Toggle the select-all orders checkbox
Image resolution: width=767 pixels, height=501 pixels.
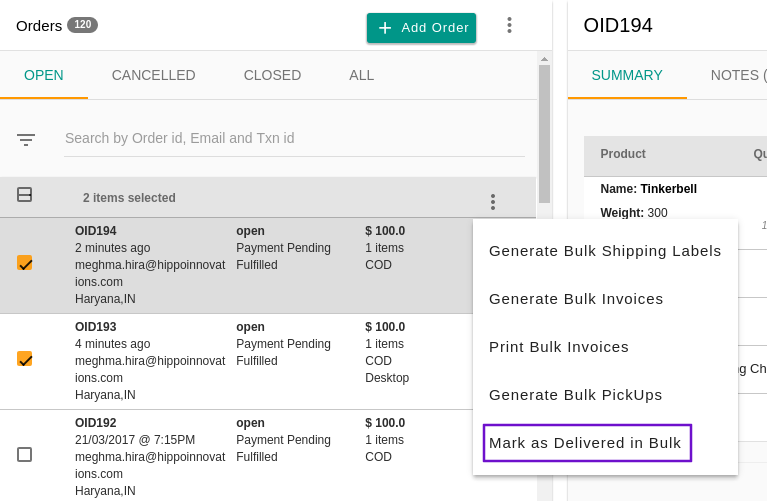[x=24, y=195]
